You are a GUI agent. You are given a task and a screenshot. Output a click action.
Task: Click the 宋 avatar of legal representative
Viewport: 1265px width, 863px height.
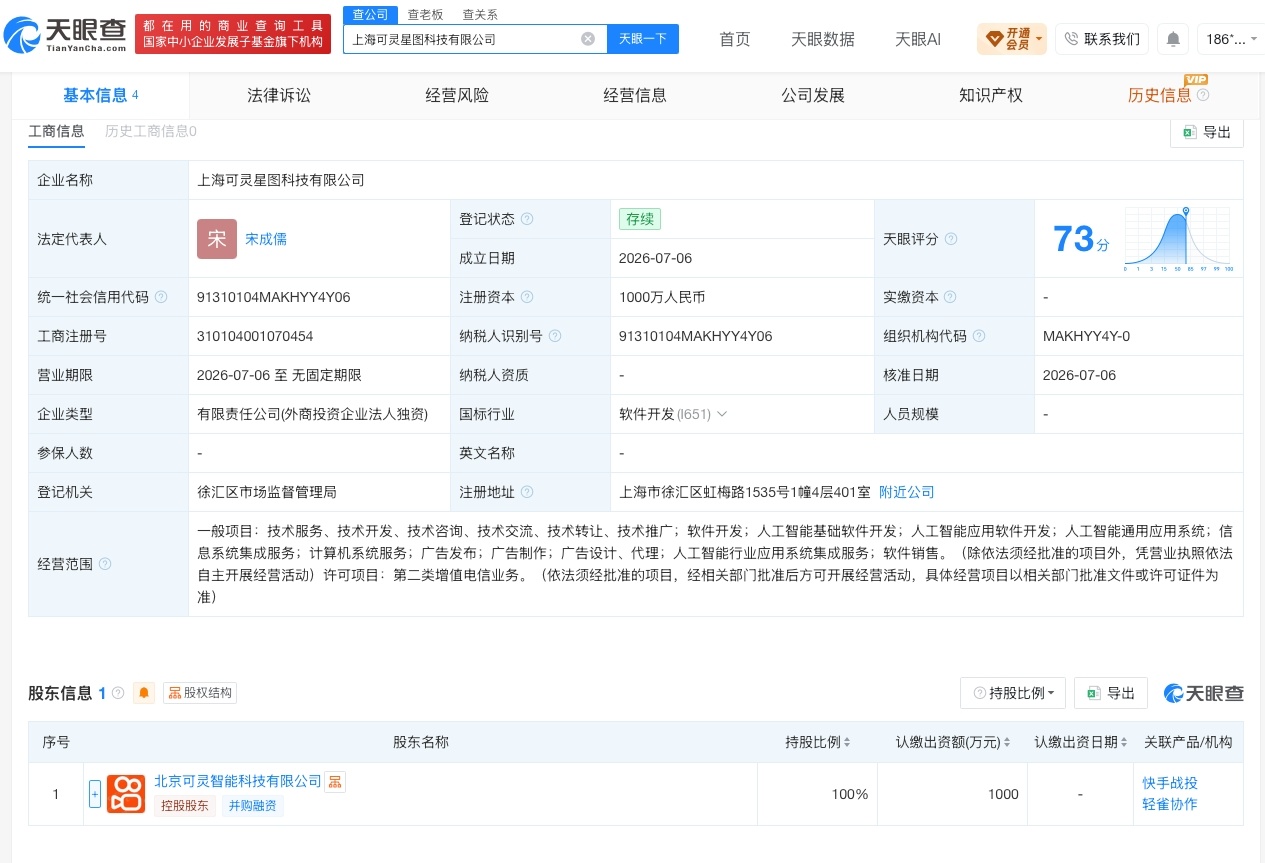click(217, 239)
